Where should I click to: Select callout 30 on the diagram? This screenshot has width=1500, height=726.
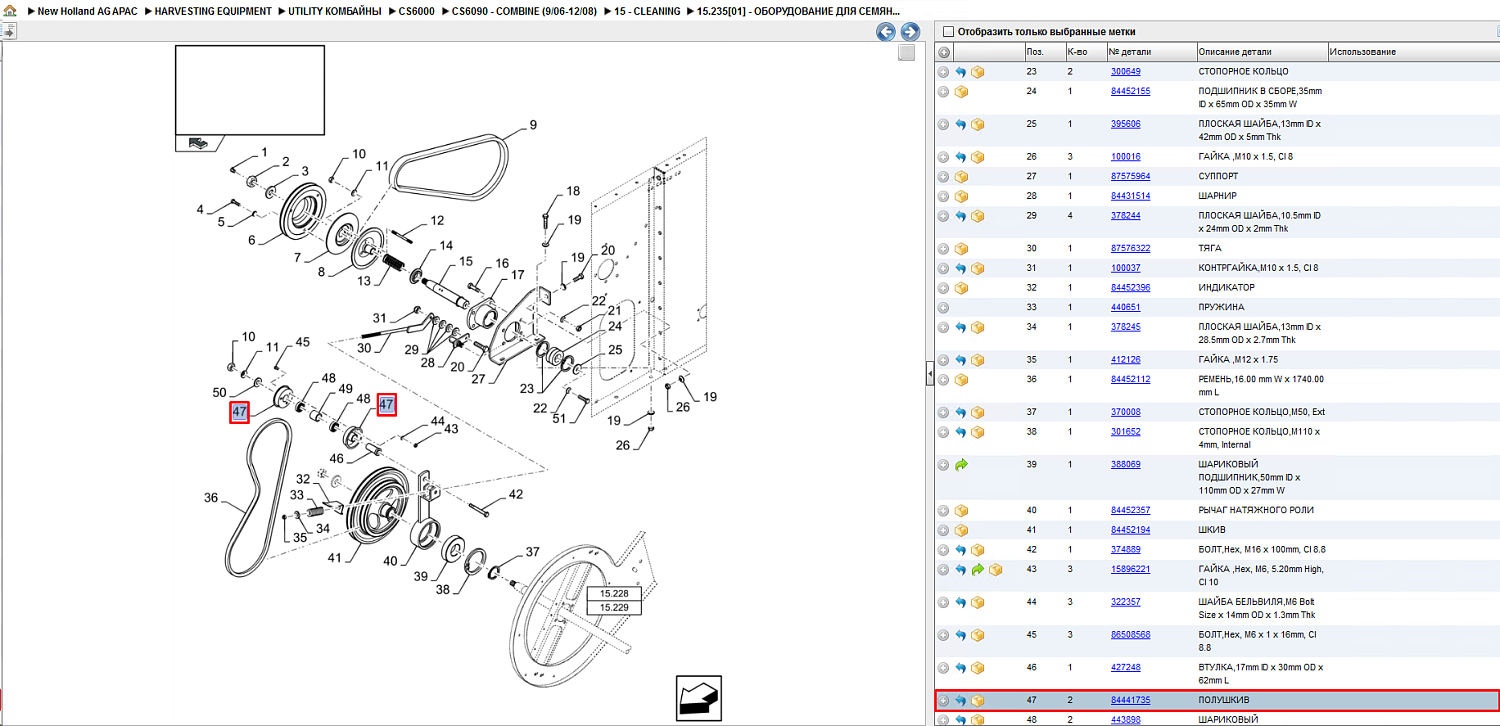pyautogui.click(x=365, y=348)
